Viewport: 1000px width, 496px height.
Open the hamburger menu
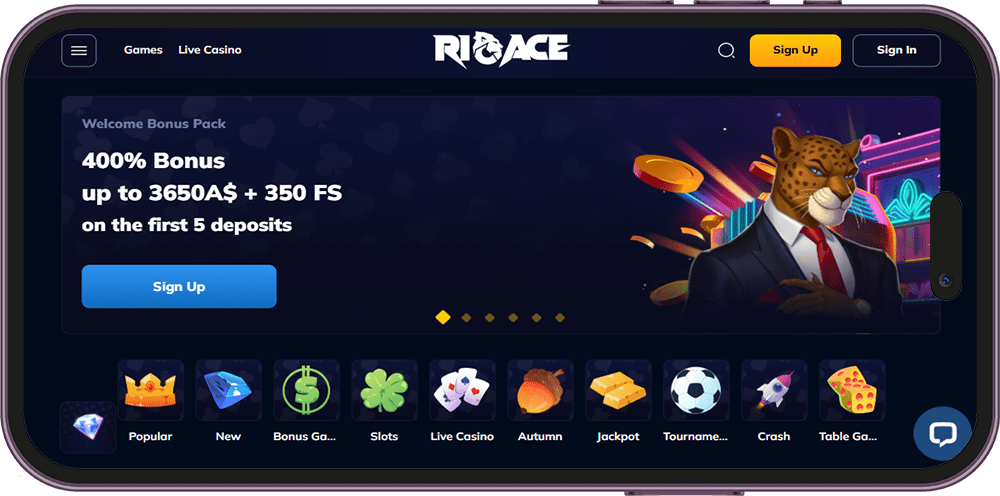coord(79,50)
